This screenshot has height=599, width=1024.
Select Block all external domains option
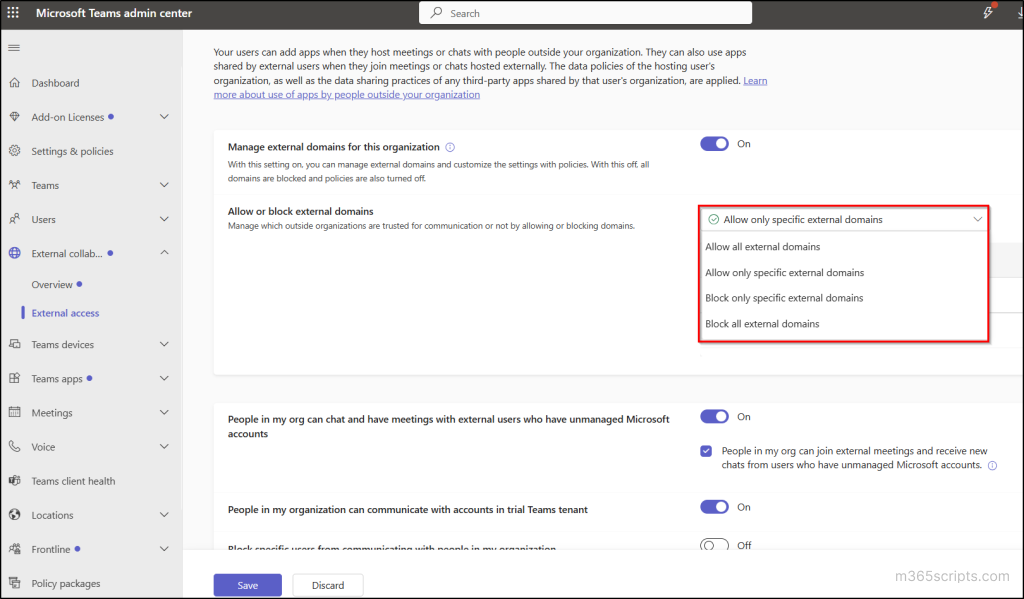(843, 324)
